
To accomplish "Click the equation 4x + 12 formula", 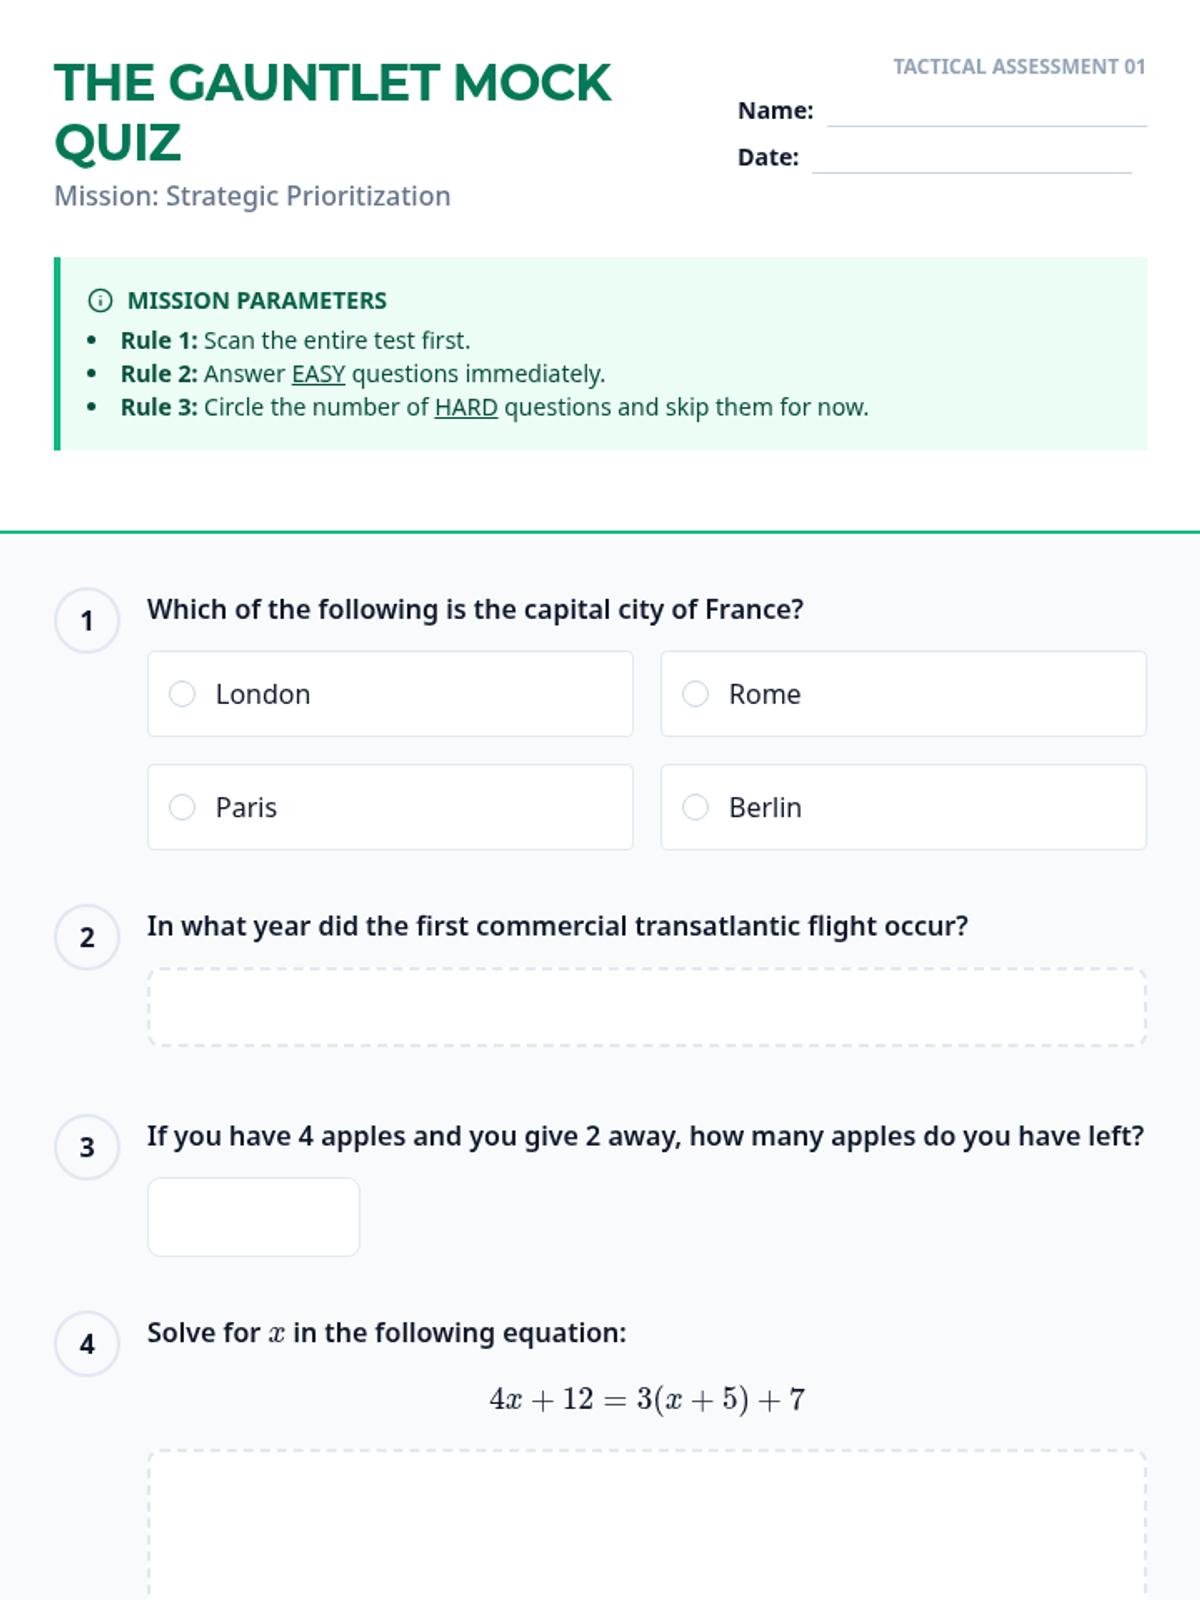I will pyautogui.click(x=646, y=1399).
